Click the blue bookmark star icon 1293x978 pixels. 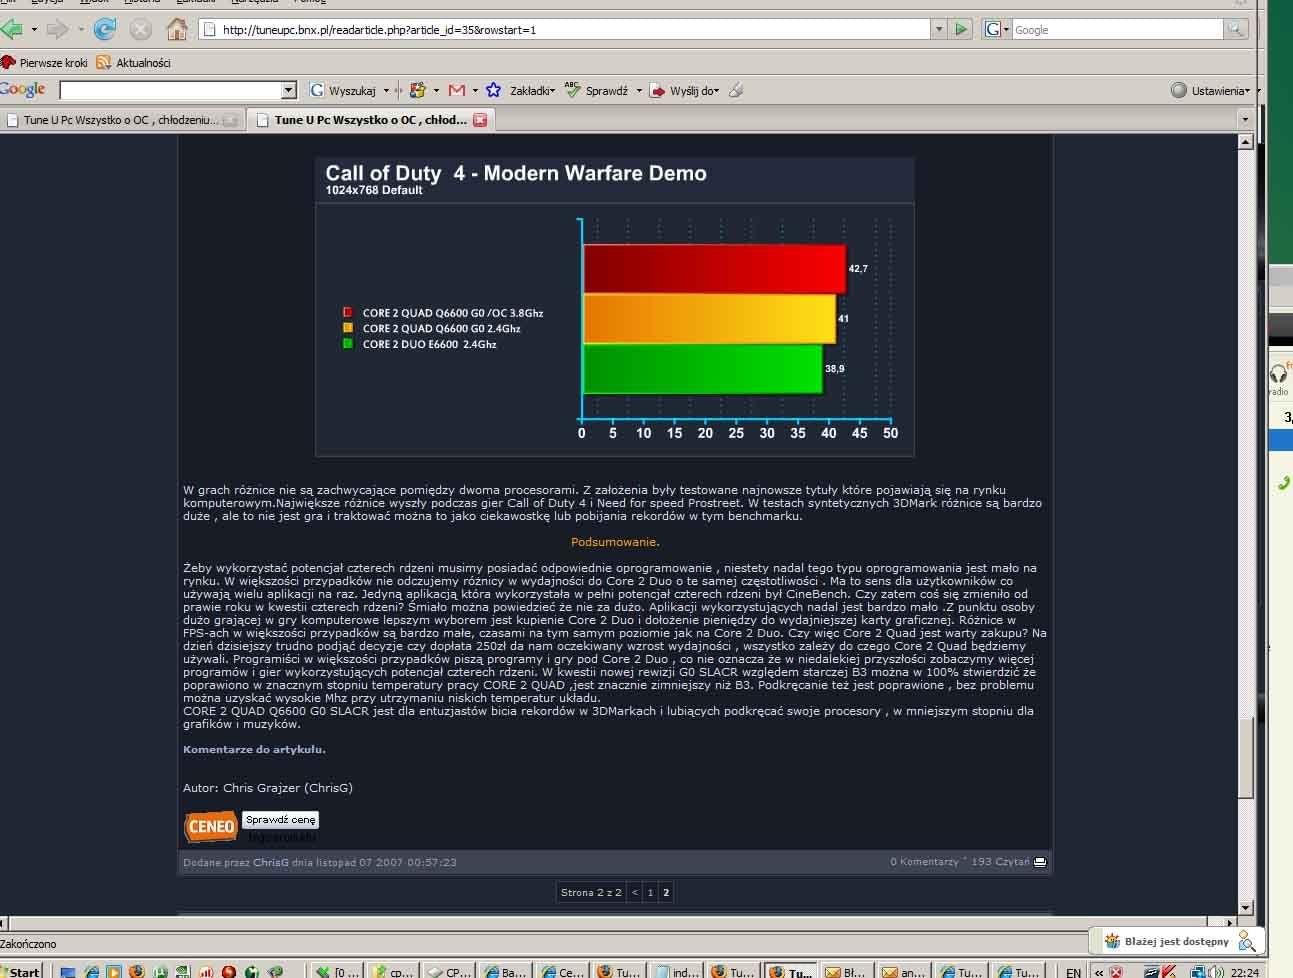(x=493, y=90)
